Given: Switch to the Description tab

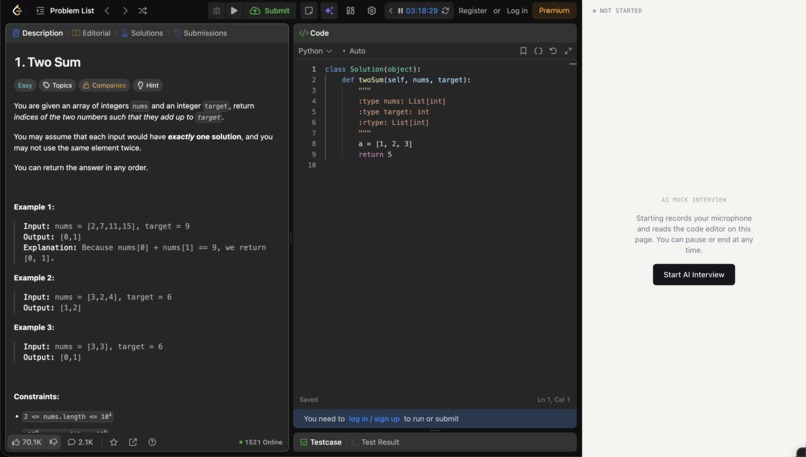Looking at the screenshot, I should tap(38, 33).
